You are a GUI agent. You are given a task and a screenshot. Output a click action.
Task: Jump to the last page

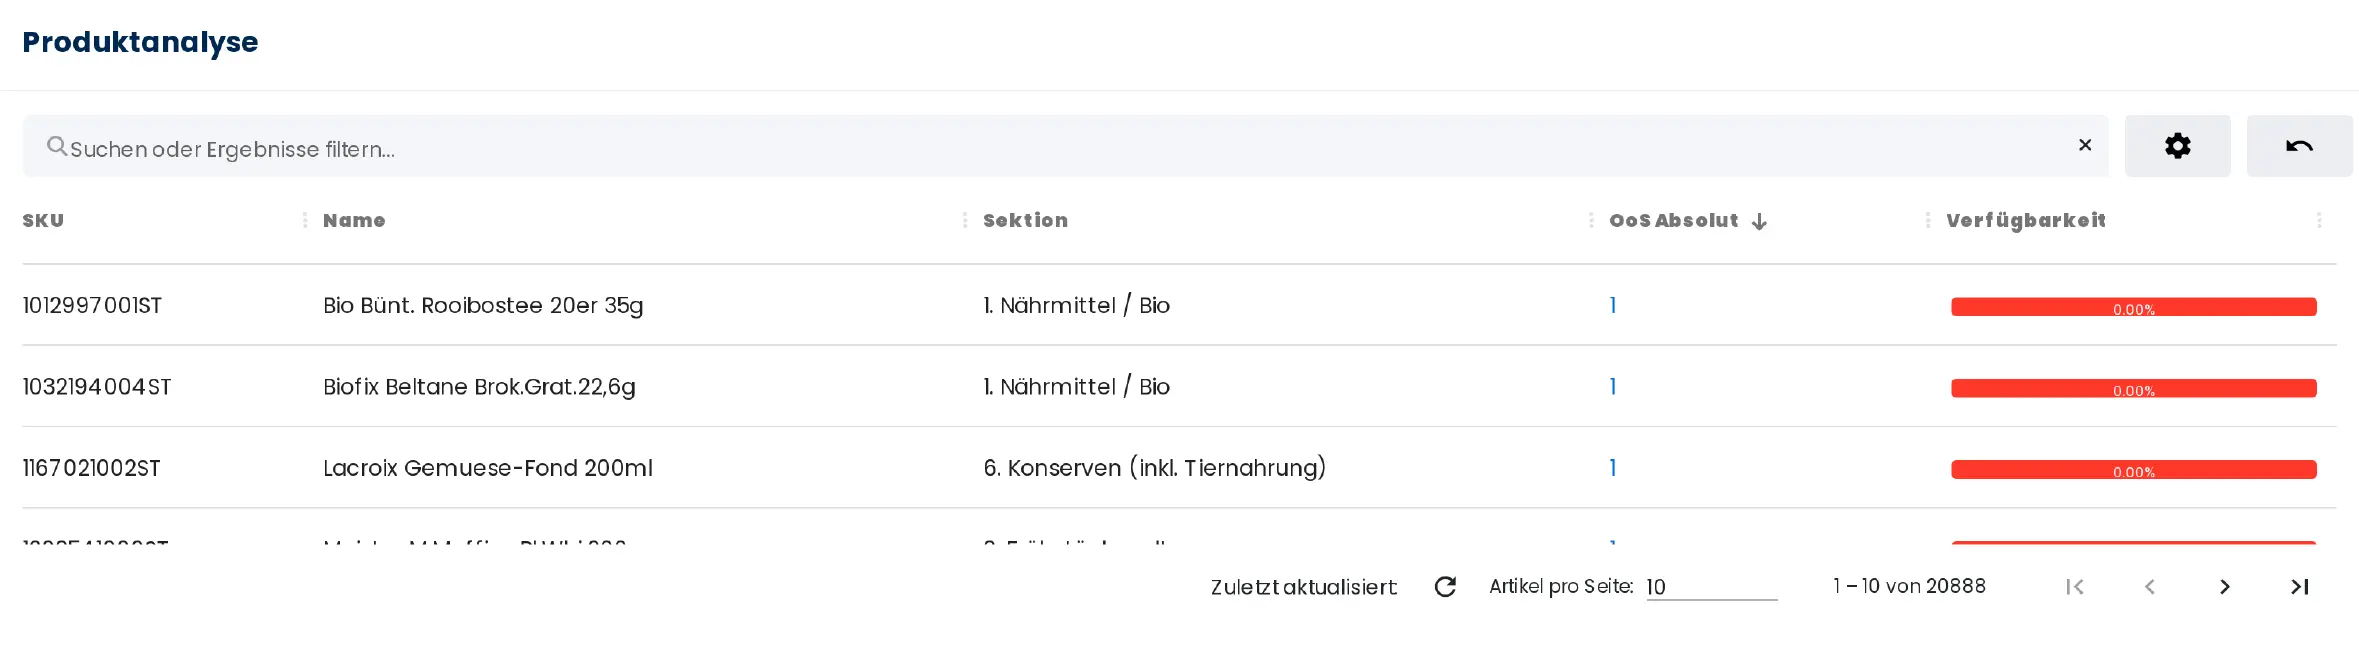[x=2300, y=587]
